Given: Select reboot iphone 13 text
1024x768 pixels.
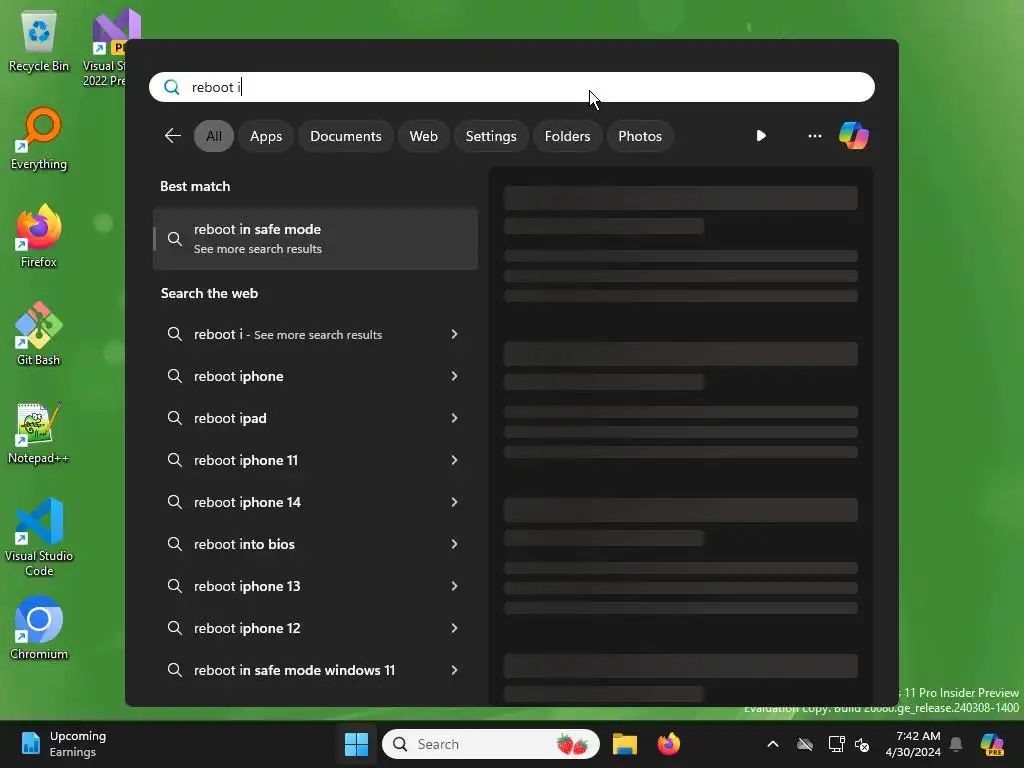Looking at the screenshot, I should (x=247, y=586).
